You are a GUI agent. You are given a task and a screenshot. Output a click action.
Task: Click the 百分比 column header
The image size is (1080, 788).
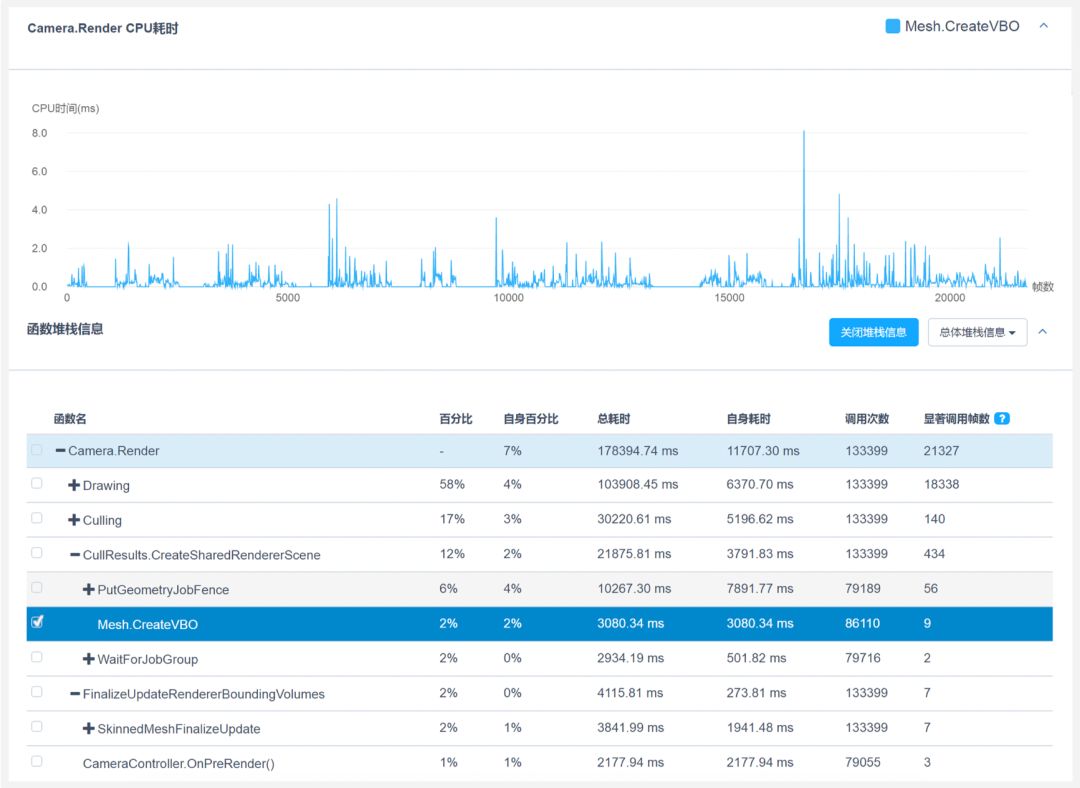point(456,419)
